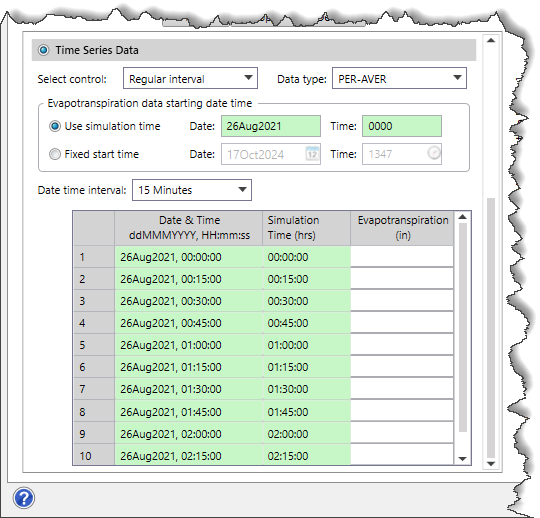Open calendar picker in Fixed start date field
The width and height of the screenshot is (540, 518).
(312, 154)
